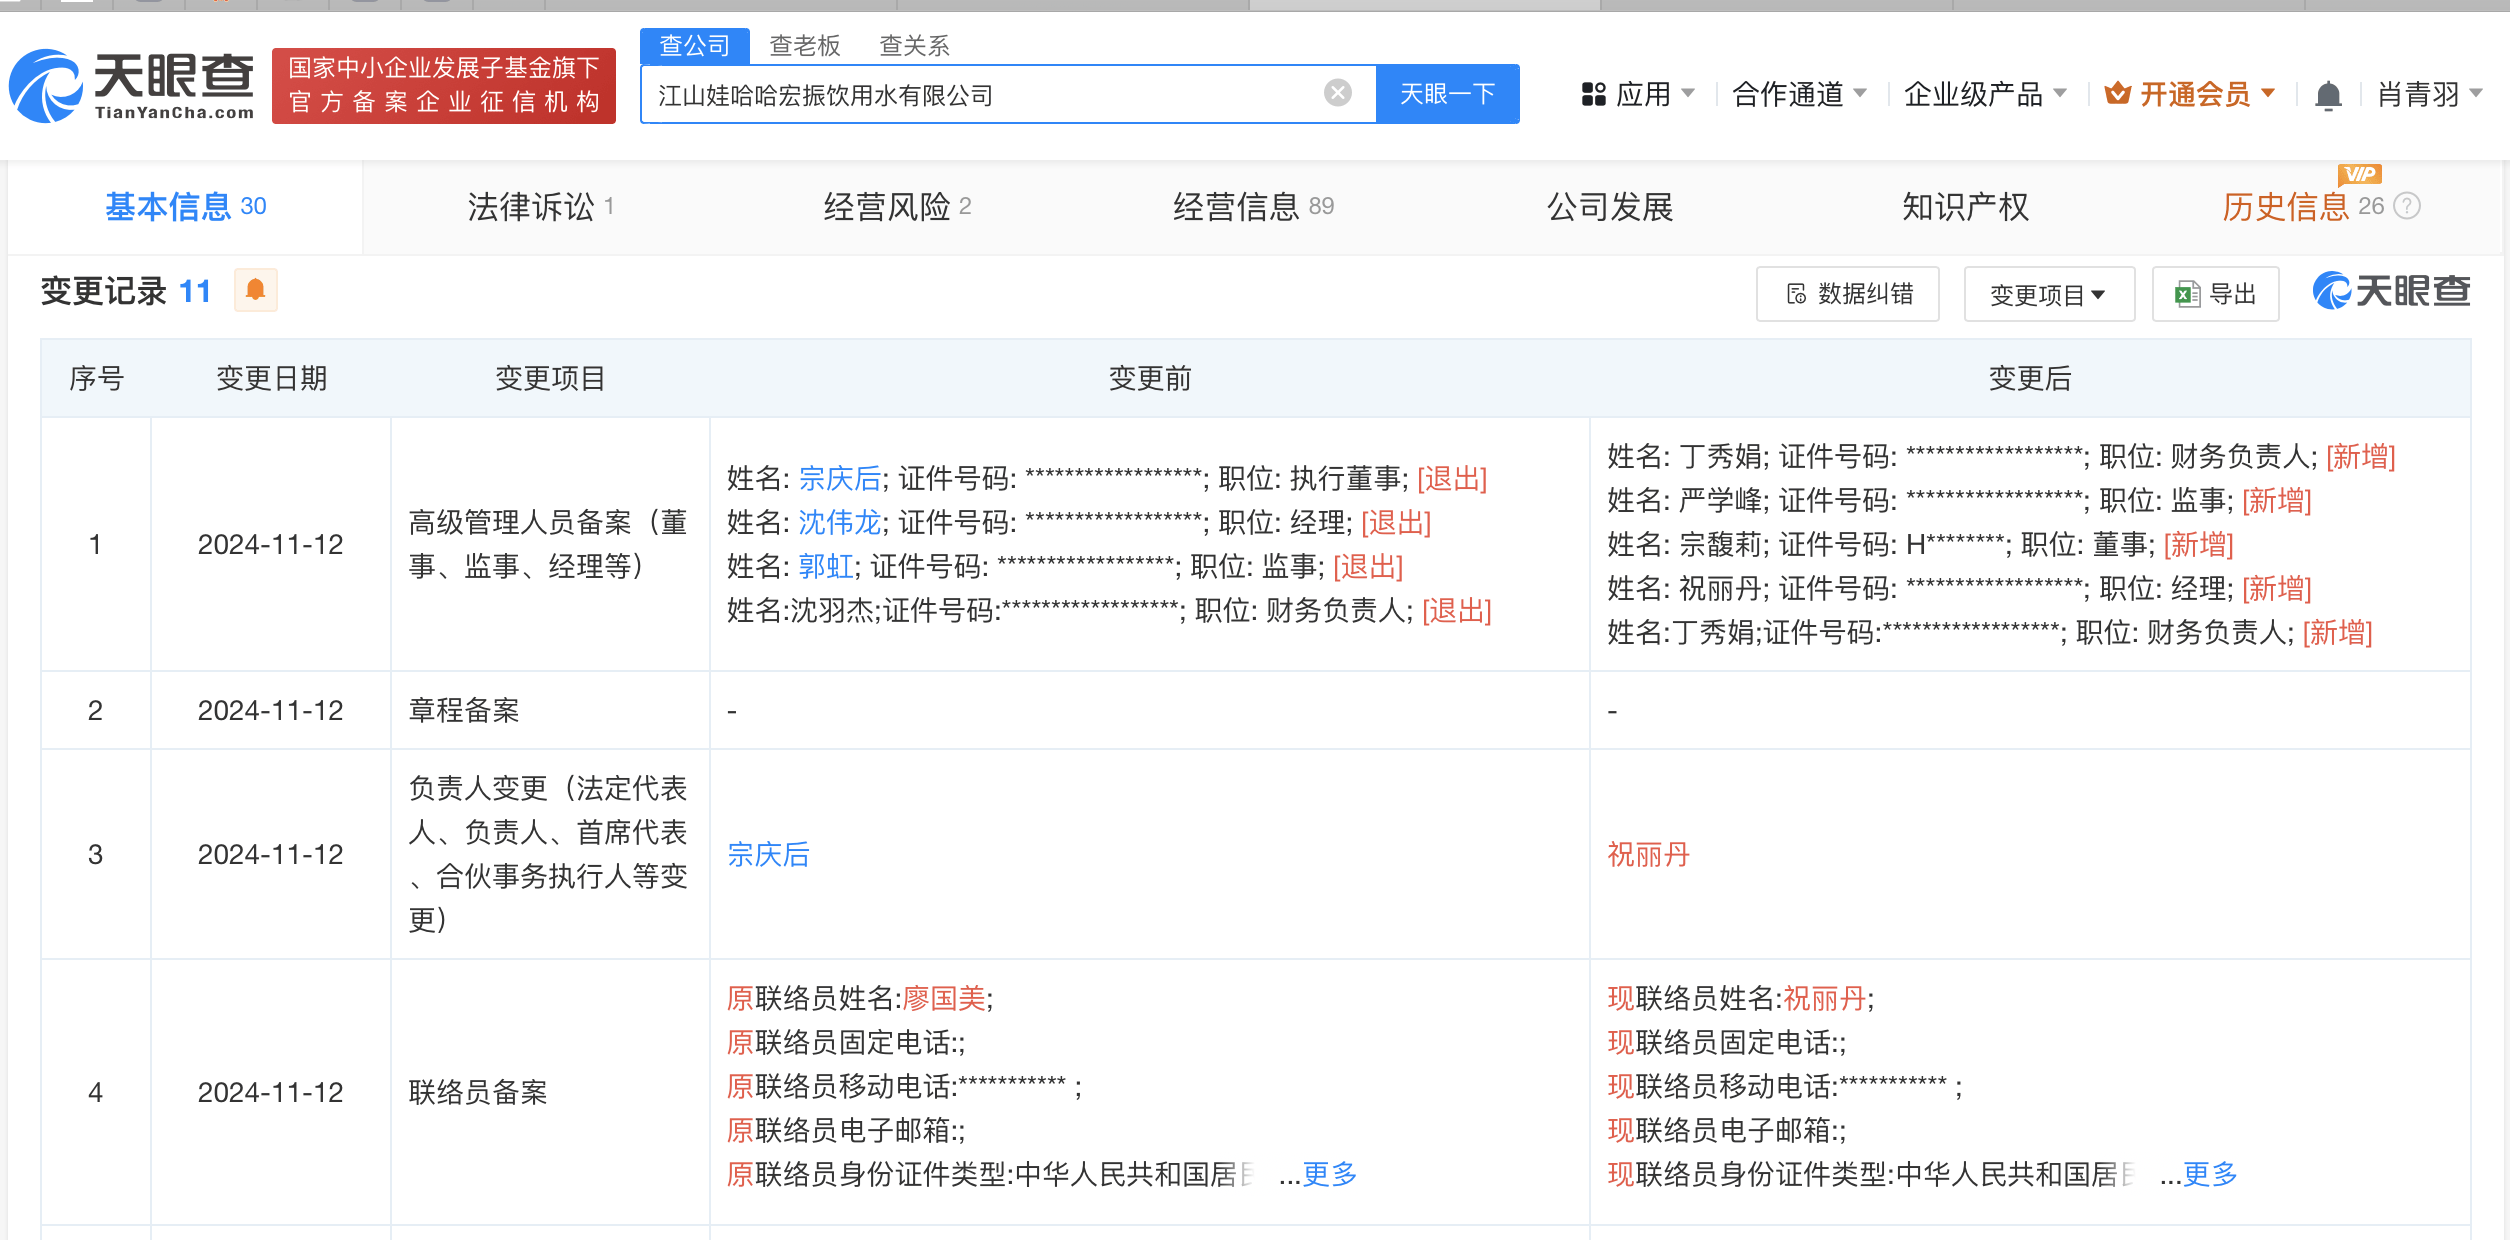
Task: Click the 国家中小企业发展子基金旗下 banner
Action: click(444, 86)
